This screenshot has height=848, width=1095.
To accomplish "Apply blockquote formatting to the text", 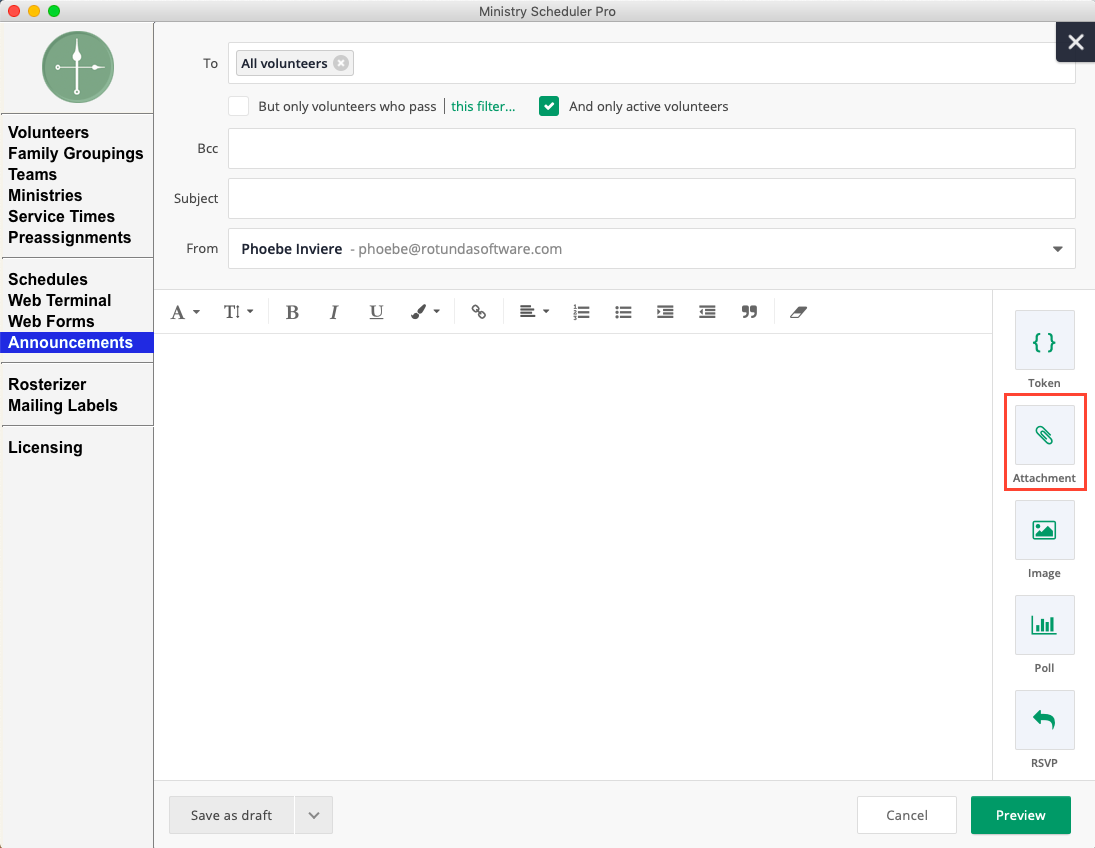I will coord(749,312).
